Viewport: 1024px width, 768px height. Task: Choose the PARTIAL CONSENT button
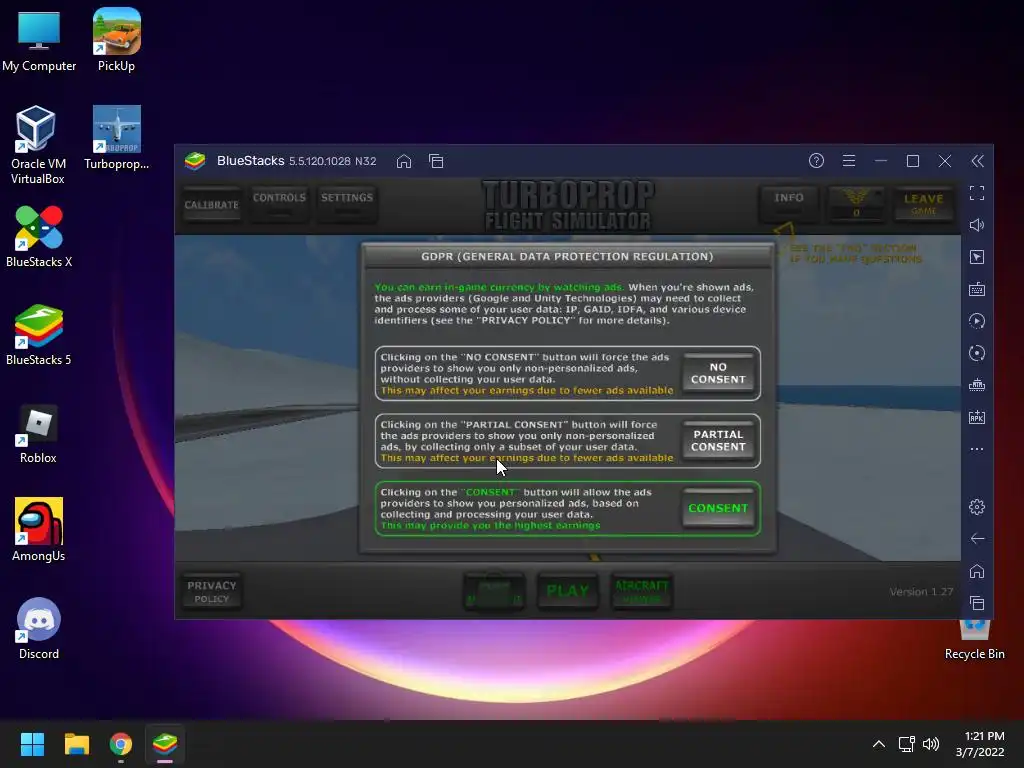pyautogui.click(x=718, y=441)
